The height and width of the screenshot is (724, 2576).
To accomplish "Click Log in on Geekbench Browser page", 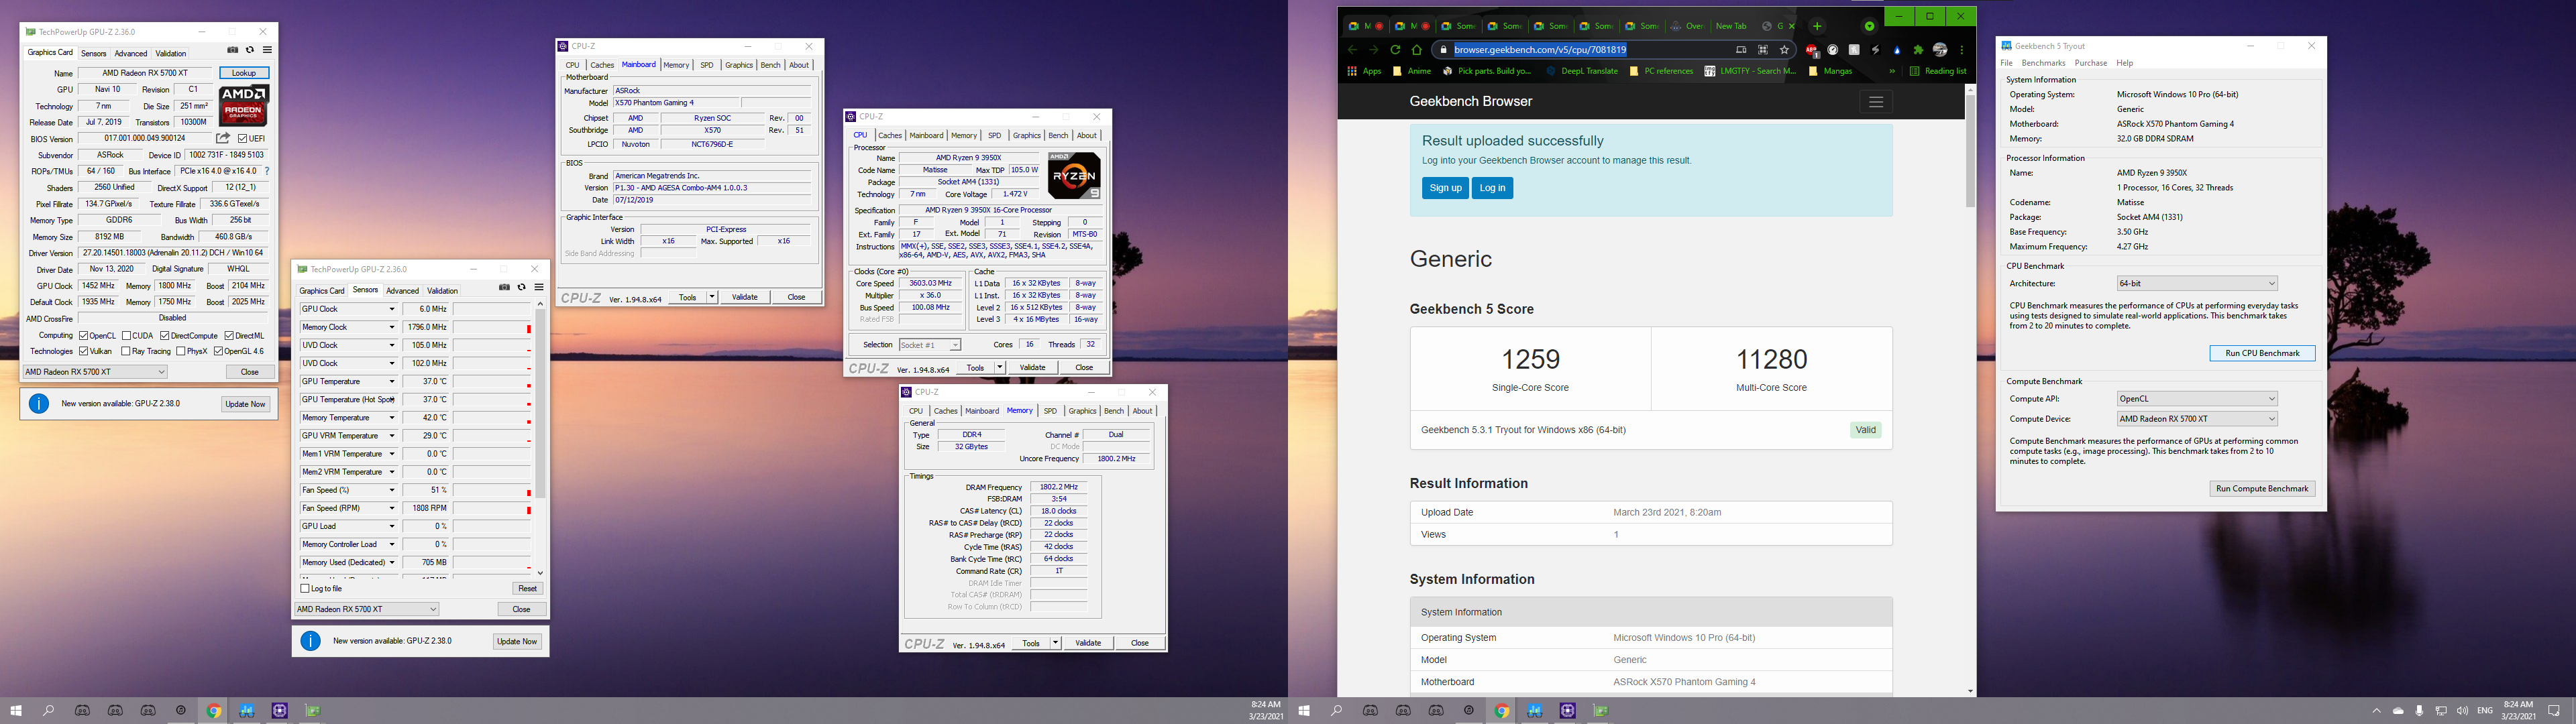I will [1492, 188].
